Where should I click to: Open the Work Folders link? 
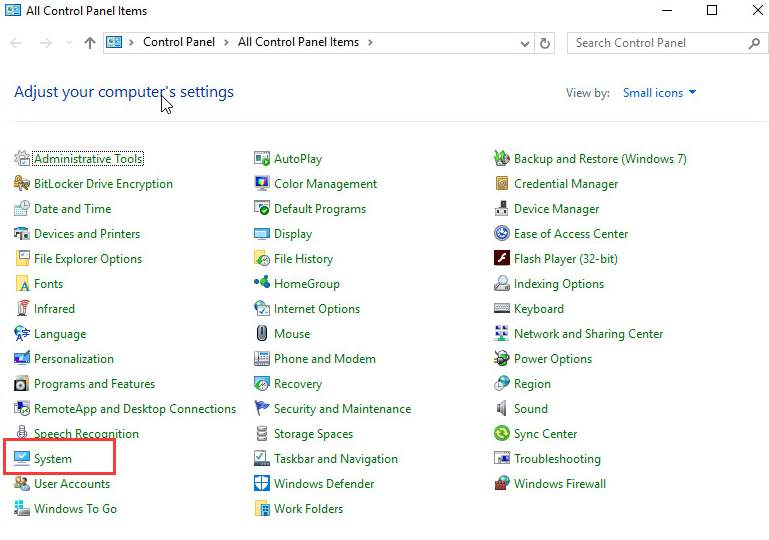coord(308,509)
